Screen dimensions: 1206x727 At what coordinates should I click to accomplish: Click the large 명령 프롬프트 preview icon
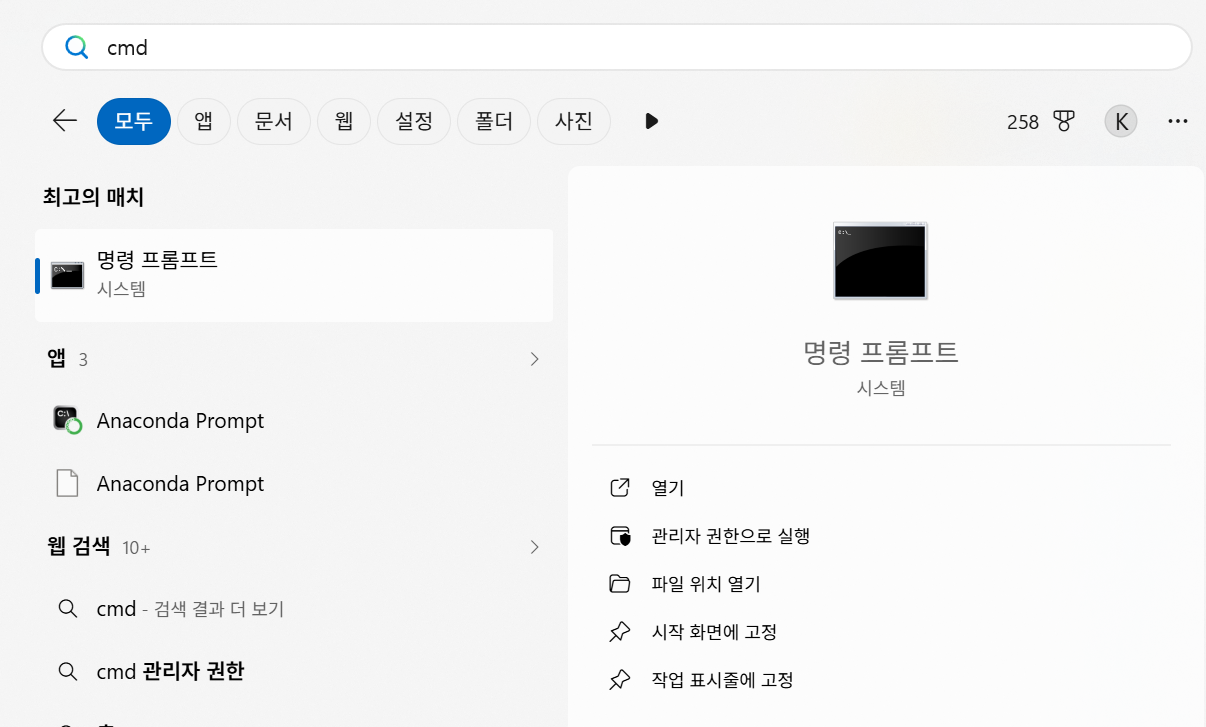click(x=880, y=261)
